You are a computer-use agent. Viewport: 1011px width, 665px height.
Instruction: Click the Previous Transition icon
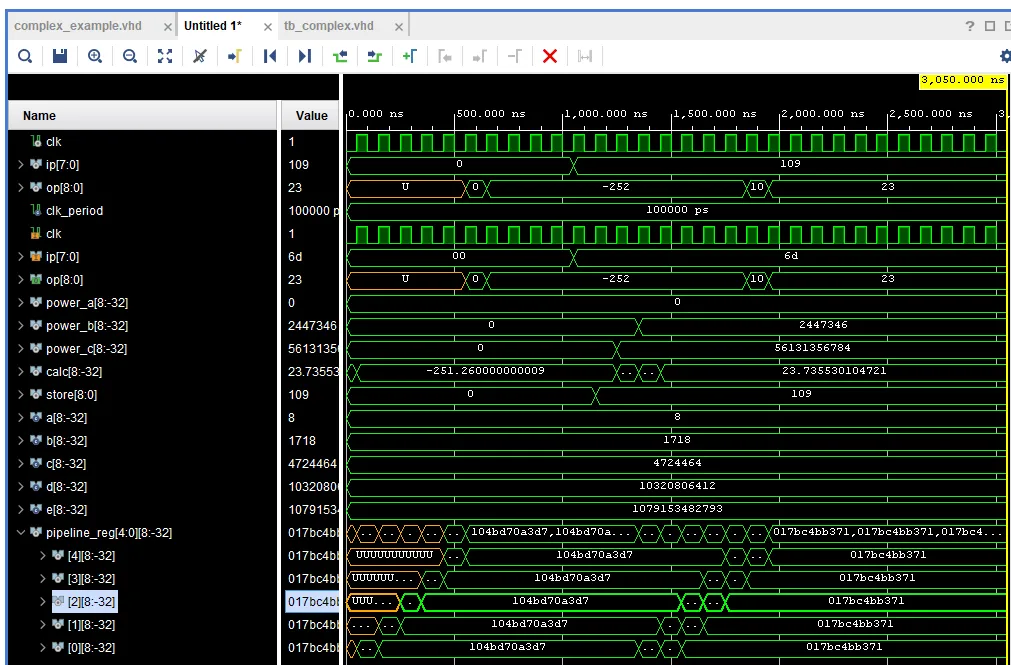point(340,57)
